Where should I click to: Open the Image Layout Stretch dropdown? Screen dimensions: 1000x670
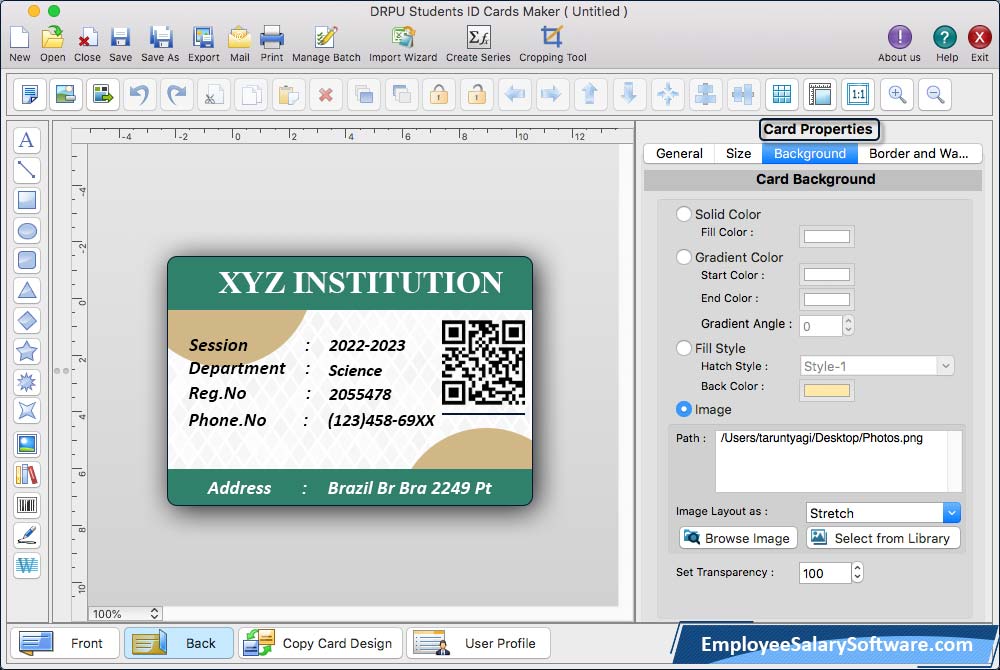(x=883, y=513)
